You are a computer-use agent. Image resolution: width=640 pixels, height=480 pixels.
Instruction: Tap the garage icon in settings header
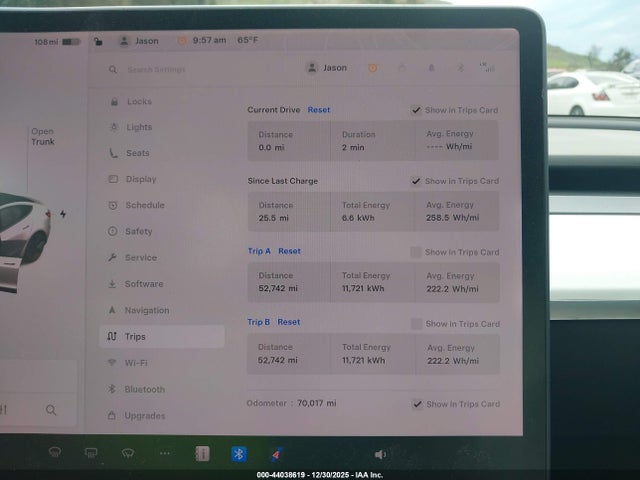click(402, 68)
